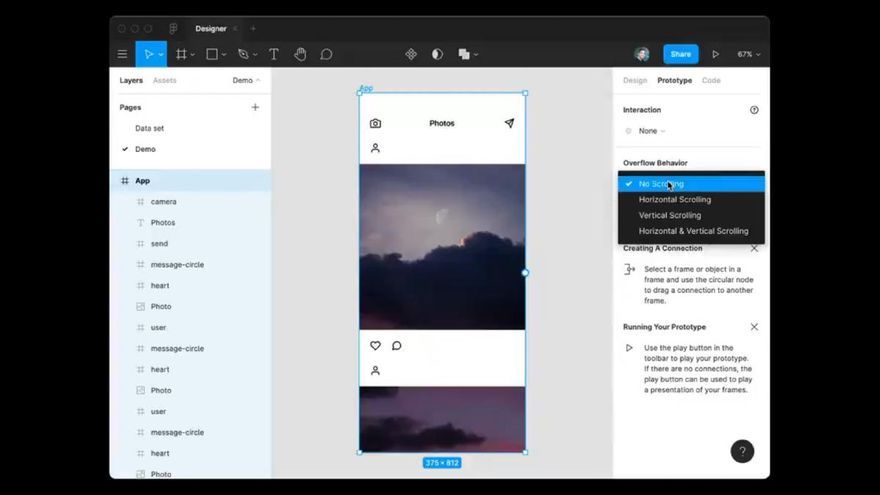Expand the Demo page selector
This screenshot has height=495, width=880.
pos(246,80)
